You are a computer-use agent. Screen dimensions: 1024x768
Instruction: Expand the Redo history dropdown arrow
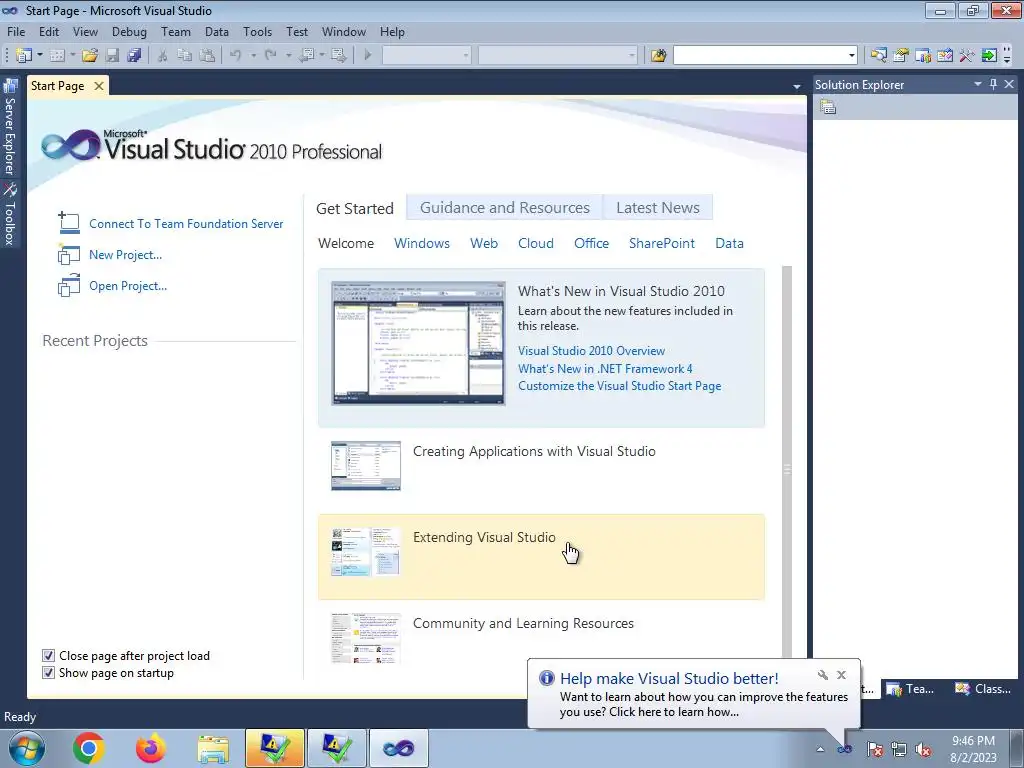288,56
